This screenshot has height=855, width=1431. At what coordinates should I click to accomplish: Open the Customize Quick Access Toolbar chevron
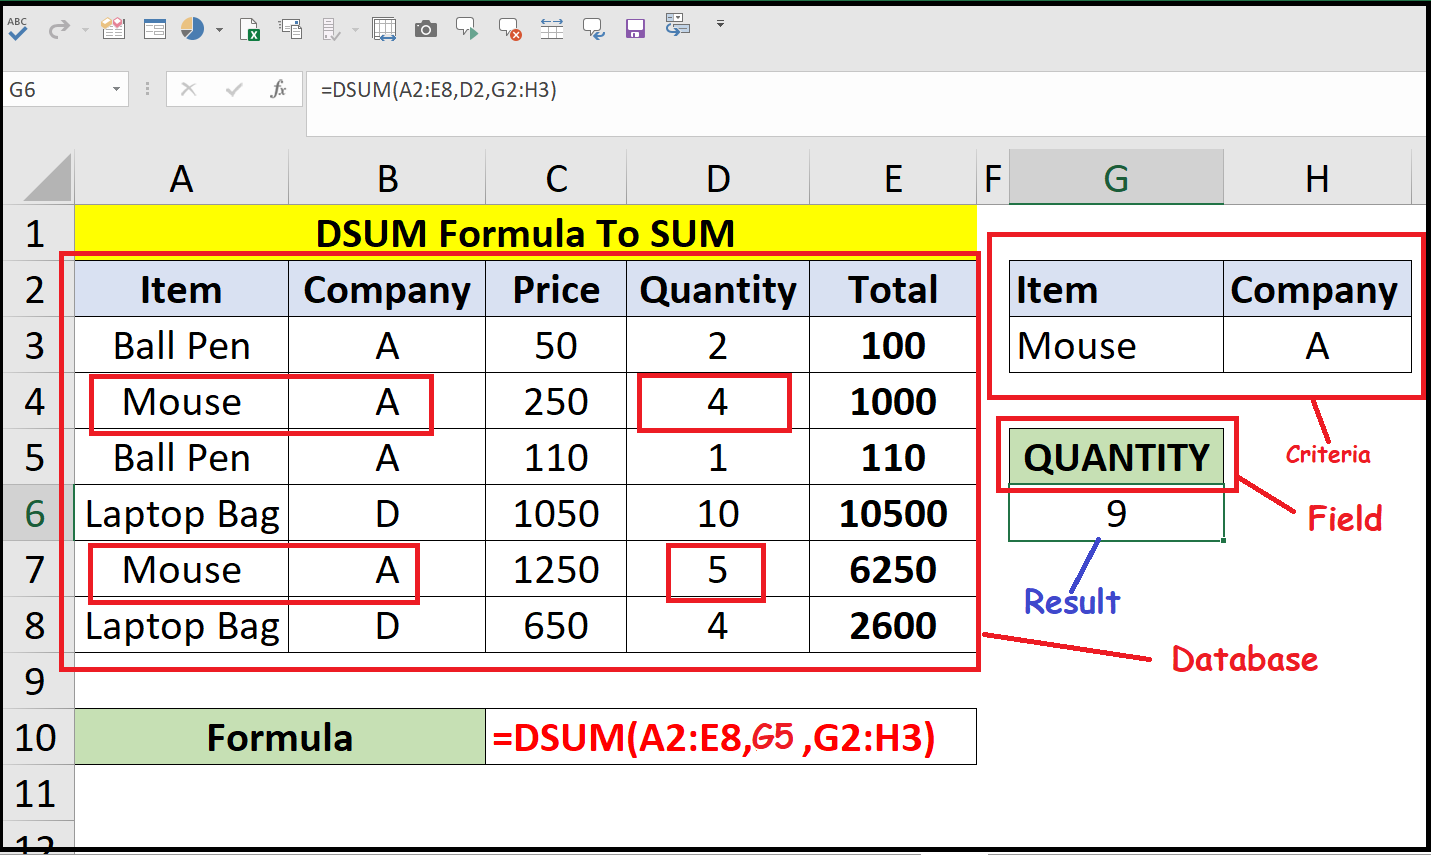coord(720,22)
